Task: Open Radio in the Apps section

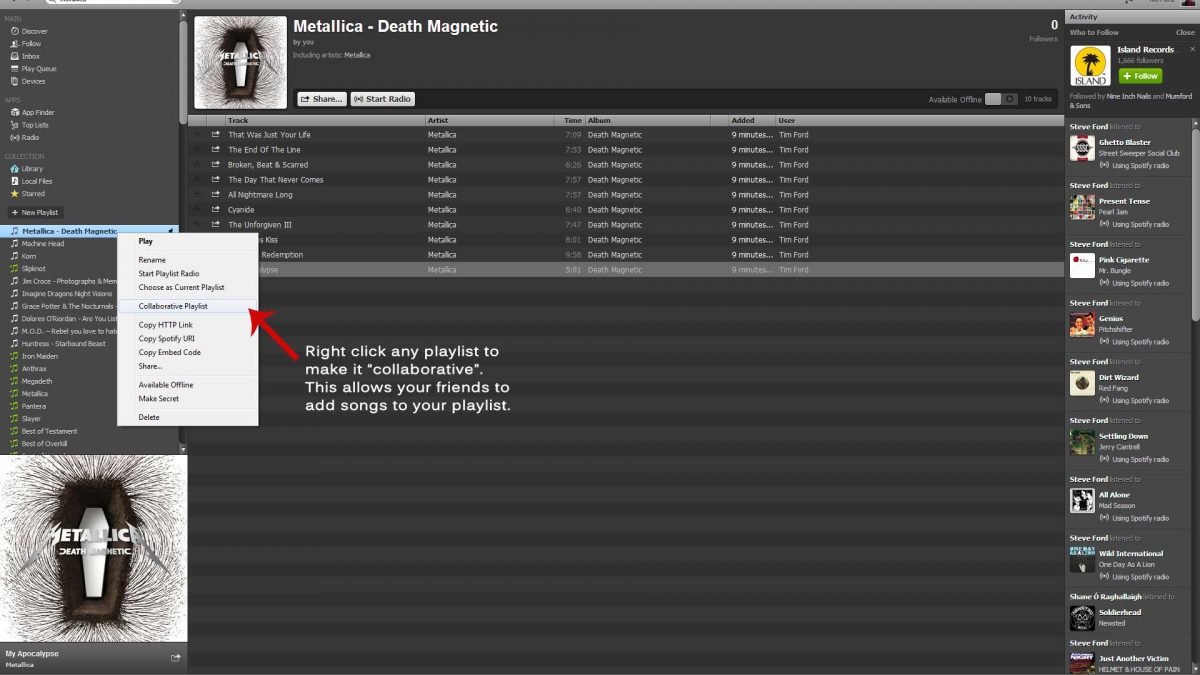Action: 30,137
